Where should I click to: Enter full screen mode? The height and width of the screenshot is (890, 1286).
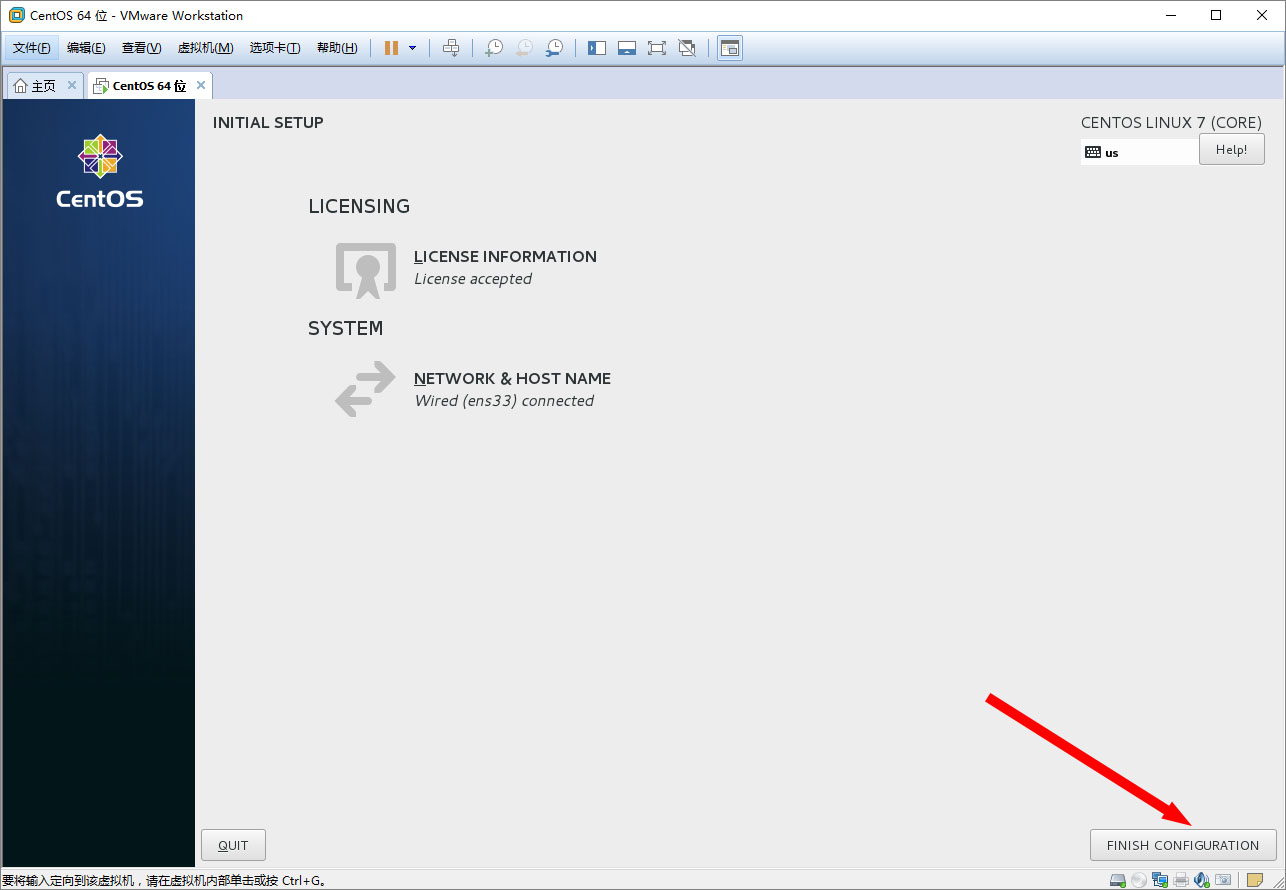tap(657, 48)
